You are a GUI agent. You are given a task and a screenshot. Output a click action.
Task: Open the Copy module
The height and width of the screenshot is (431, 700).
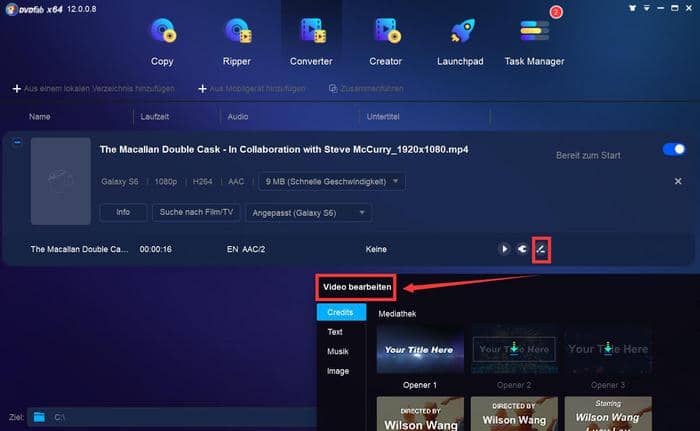162,42
